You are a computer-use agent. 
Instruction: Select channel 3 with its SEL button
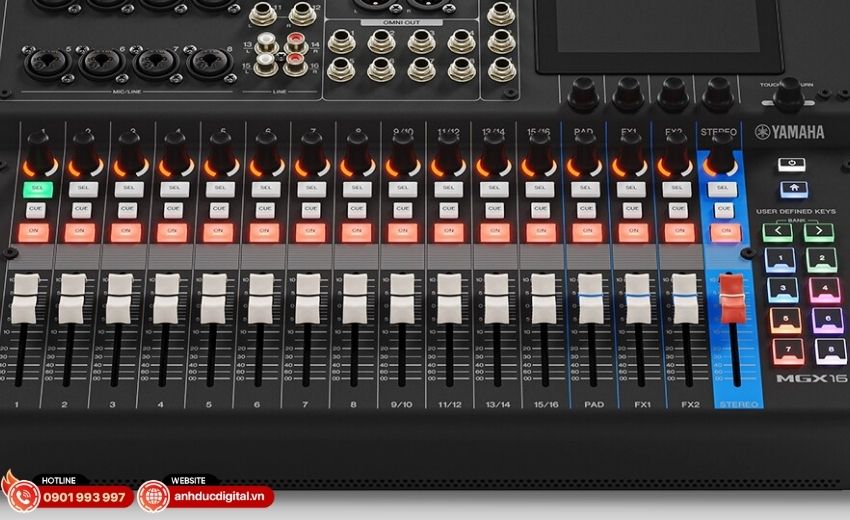click(x=129, y=189)
